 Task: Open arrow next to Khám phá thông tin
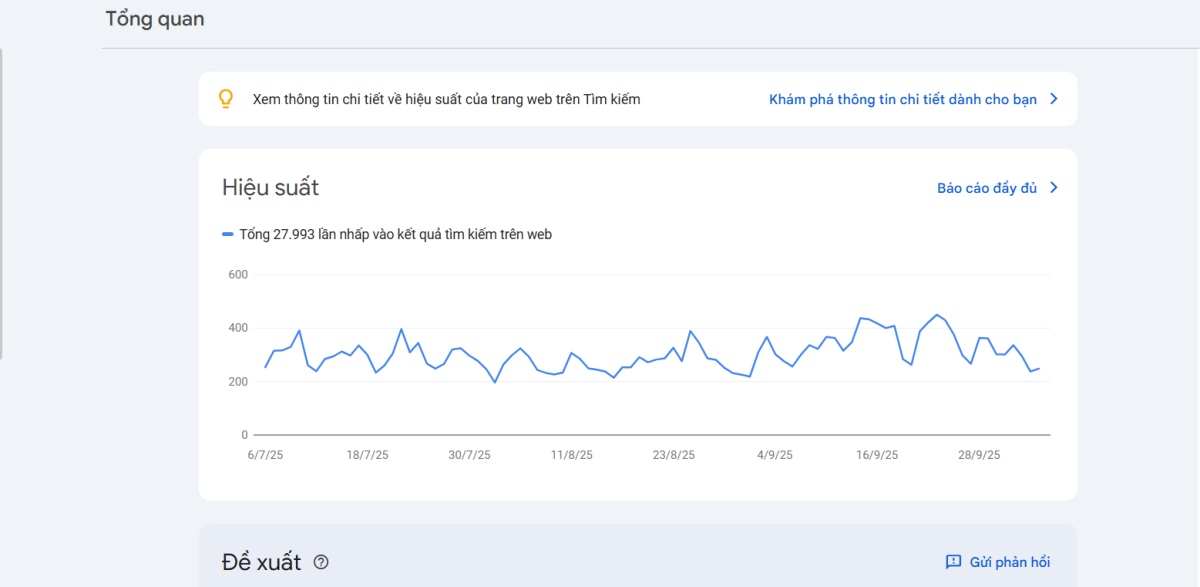1053,99
